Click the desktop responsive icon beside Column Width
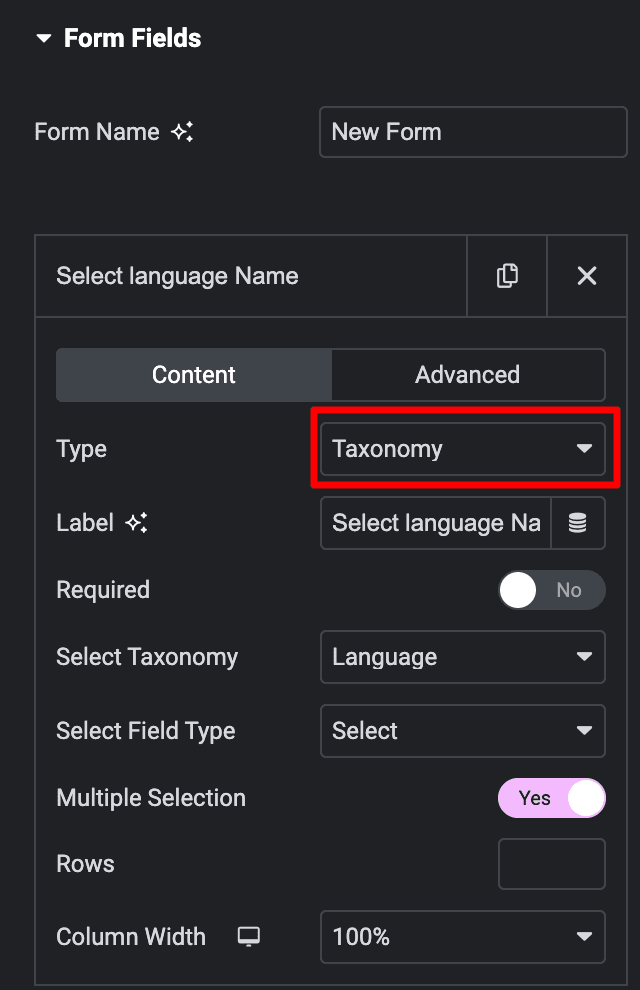This screenshot has width=640, height=990. 247,937
